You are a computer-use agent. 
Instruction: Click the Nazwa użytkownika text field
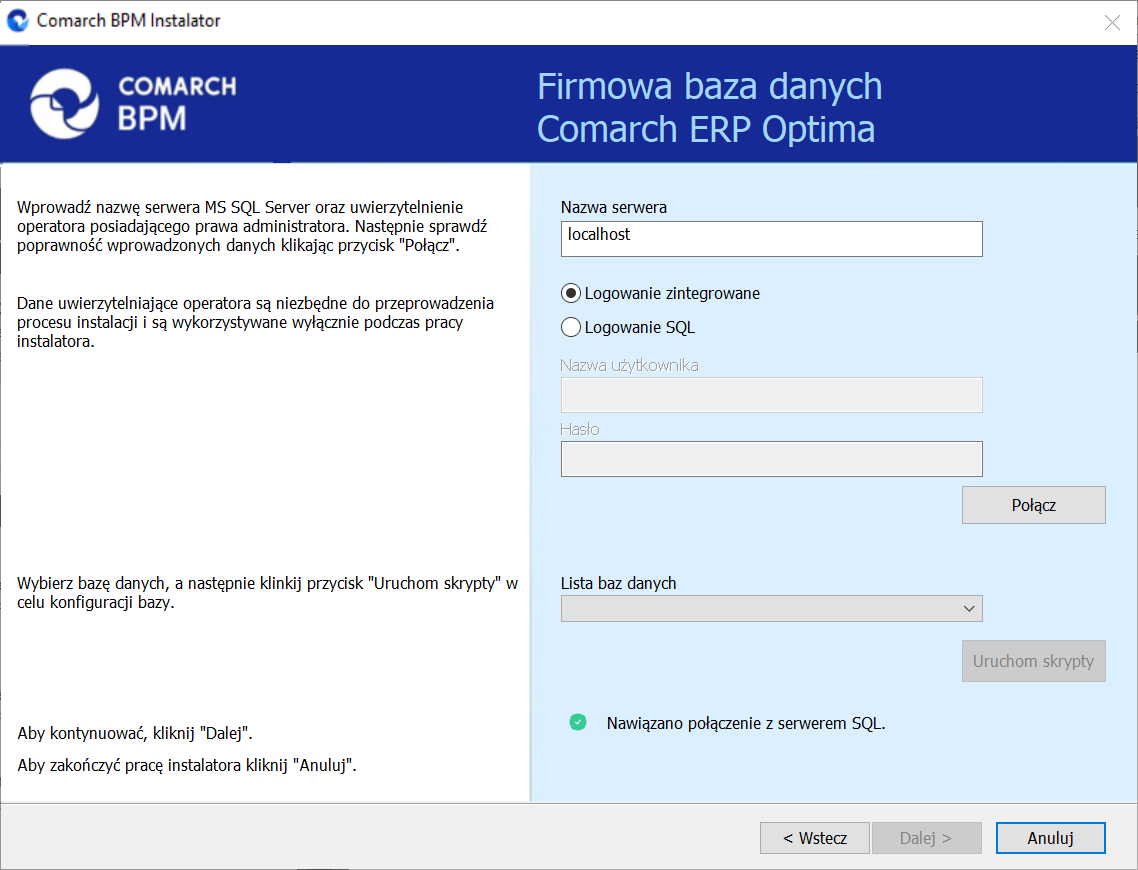point(771,395)
